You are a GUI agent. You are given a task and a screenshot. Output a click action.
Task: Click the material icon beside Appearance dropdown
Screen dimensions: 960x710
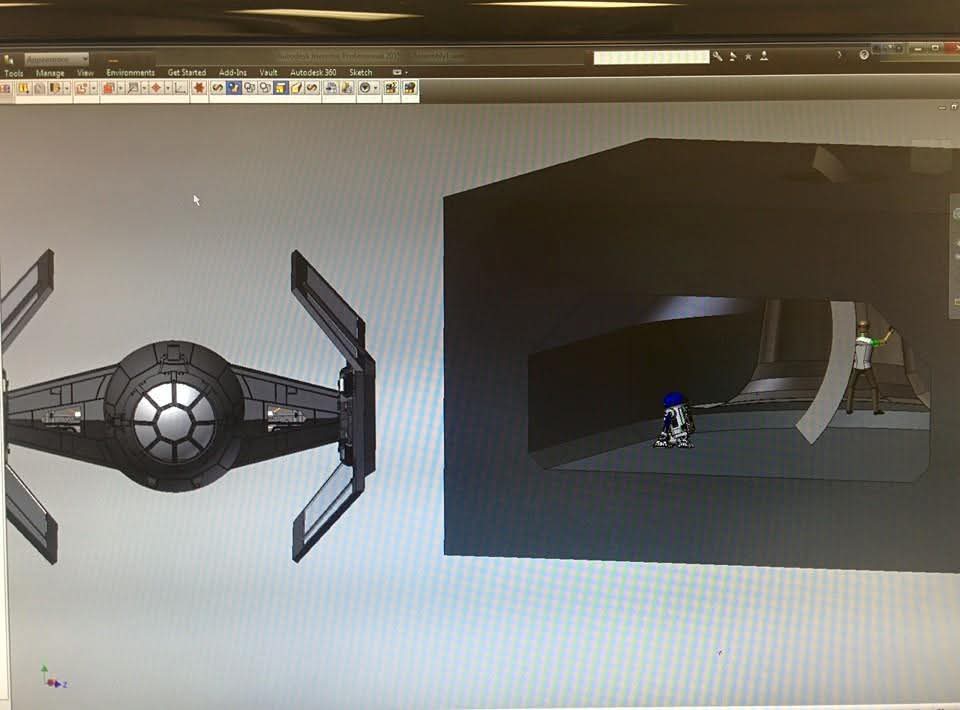coord(9,60)
